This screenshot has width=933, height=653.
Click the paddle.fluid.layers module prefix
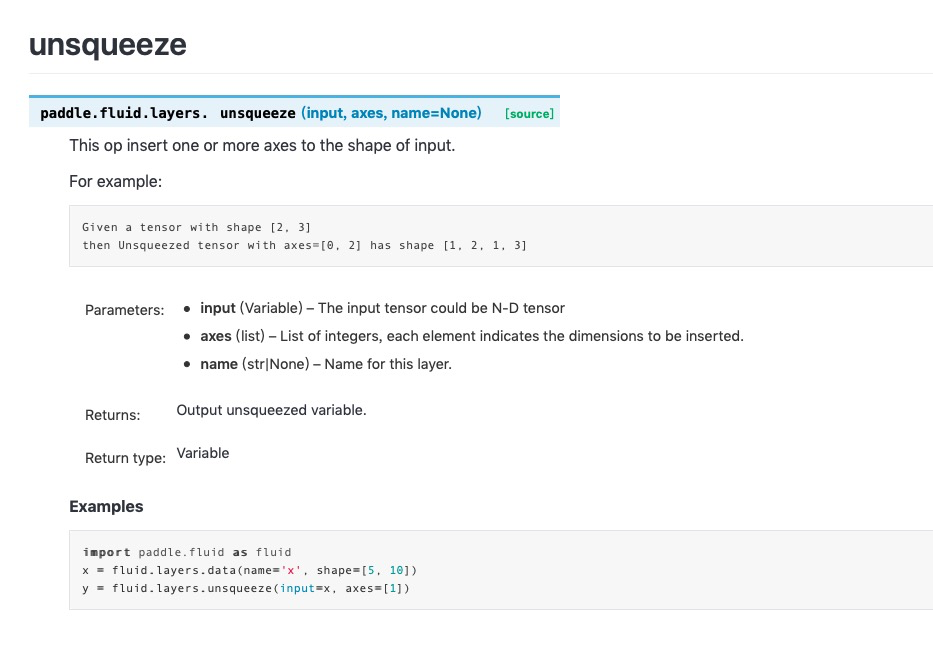click(124, 113)
